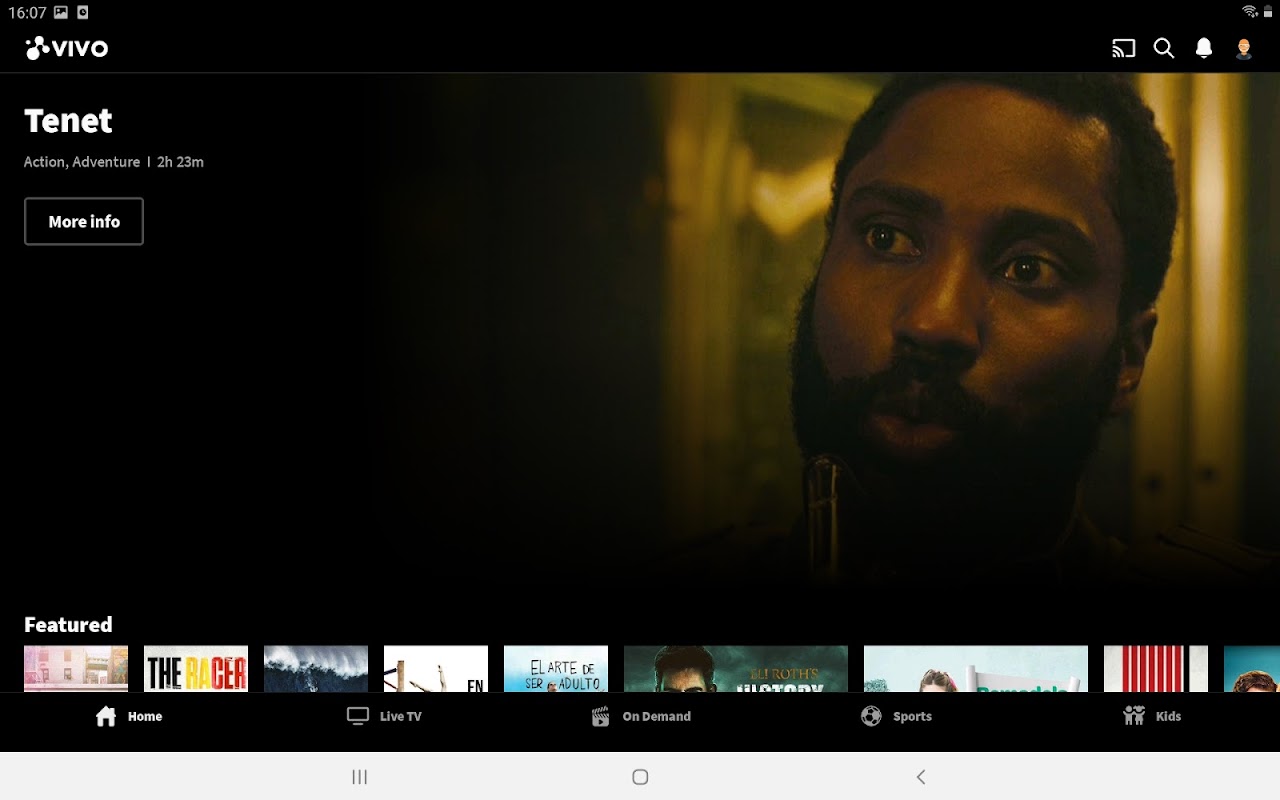Viewport: 1280px width, 800px height.
Task: Open the user profile avatar
Action: pyautogui.click(x=1244, y=48)
